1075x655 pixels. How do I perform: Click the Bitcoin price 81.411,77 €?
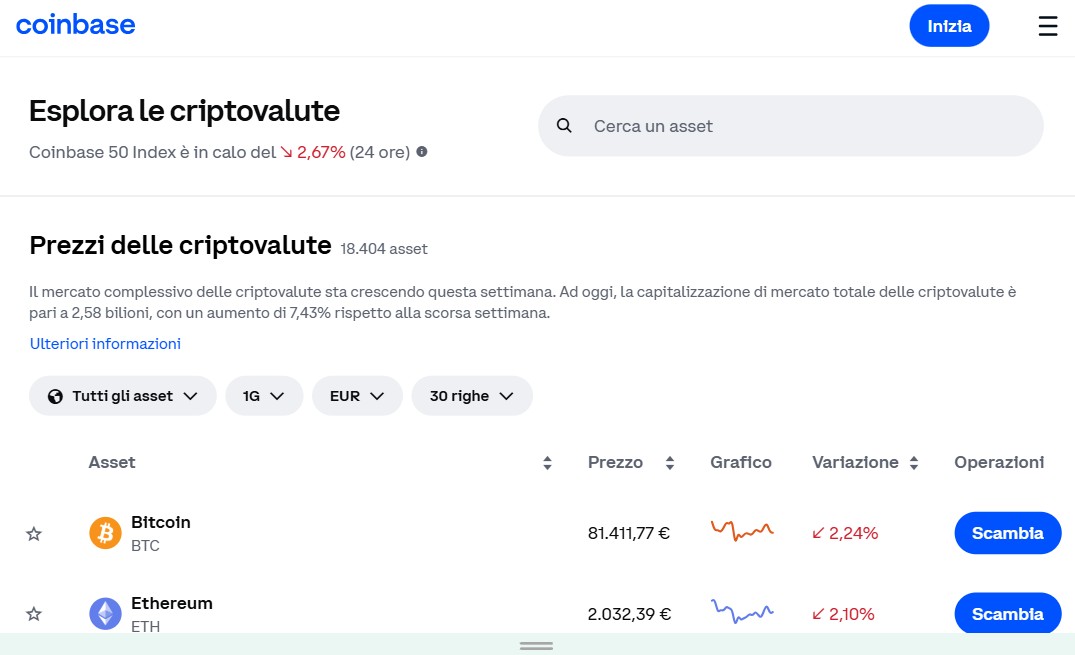[628, 533]
